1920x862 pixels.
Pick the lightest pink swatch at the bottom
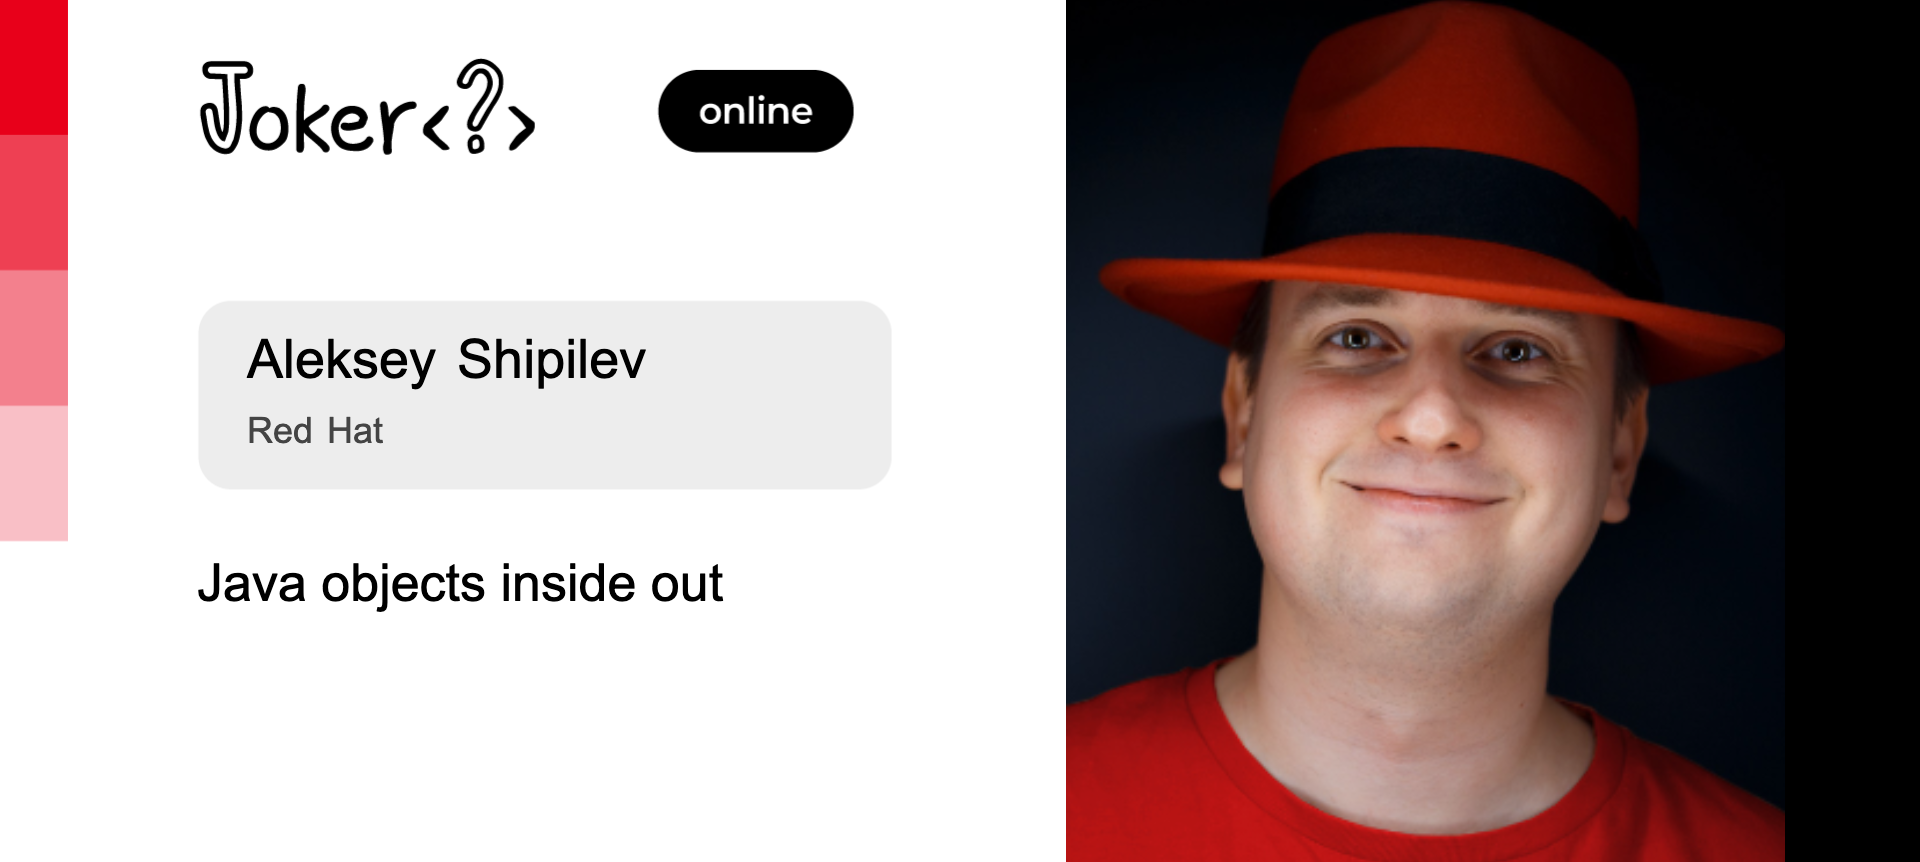point(34,473)
